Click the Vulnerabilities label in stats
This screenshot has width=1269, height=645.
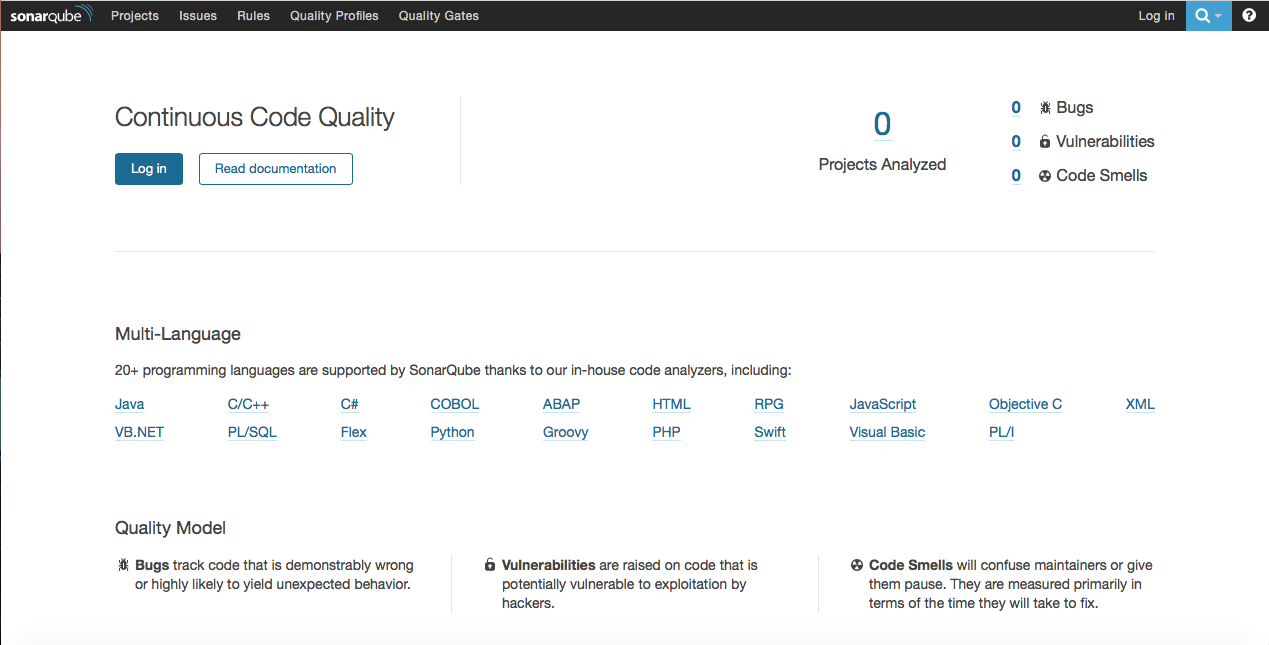click(x=1105, y=142)
